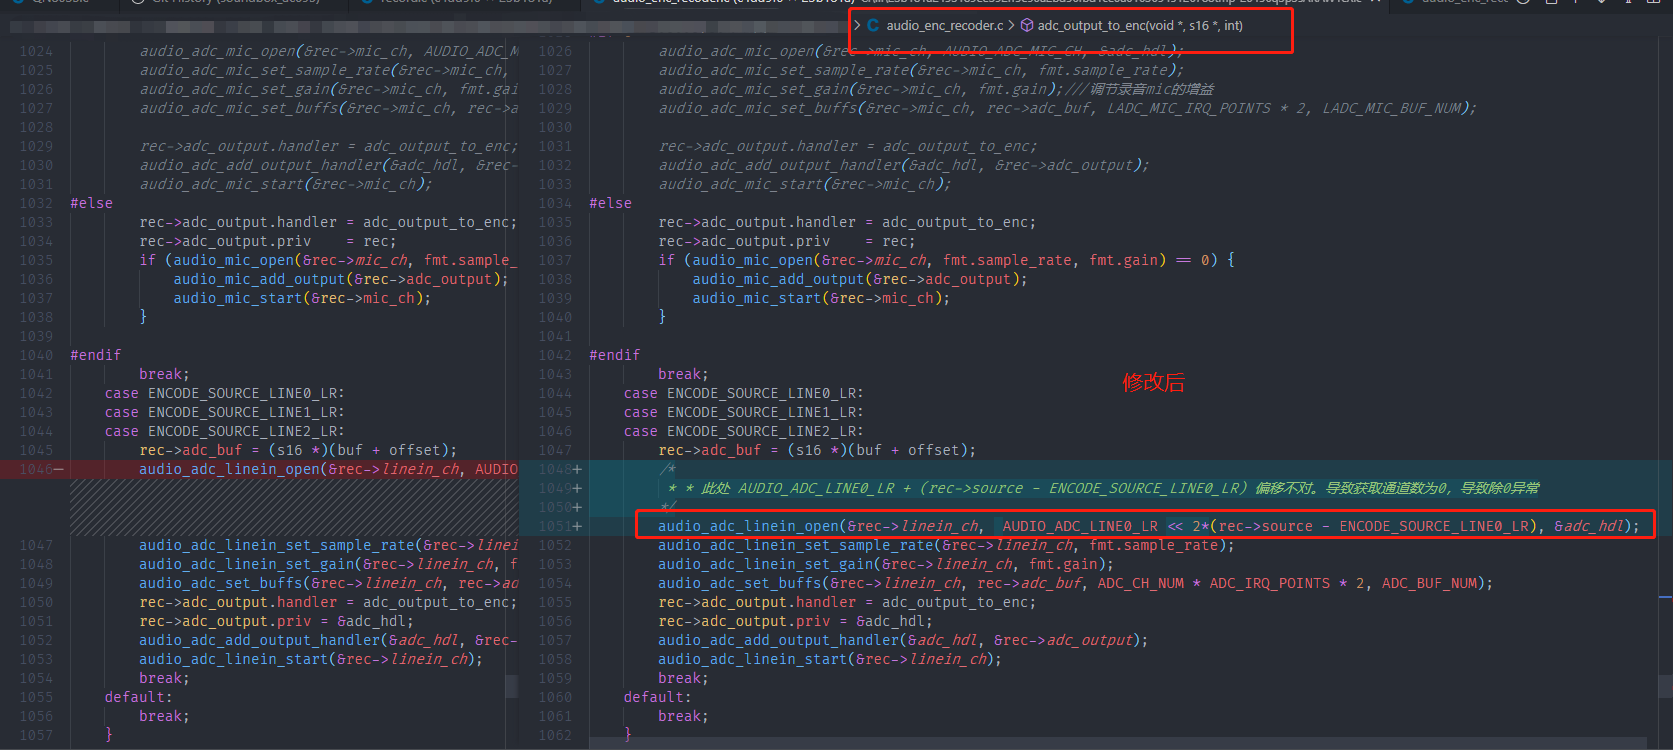Select adc_output_to_enc function breadcrumb
This screenshot has width=1673, height=750.
point(1140,26)
